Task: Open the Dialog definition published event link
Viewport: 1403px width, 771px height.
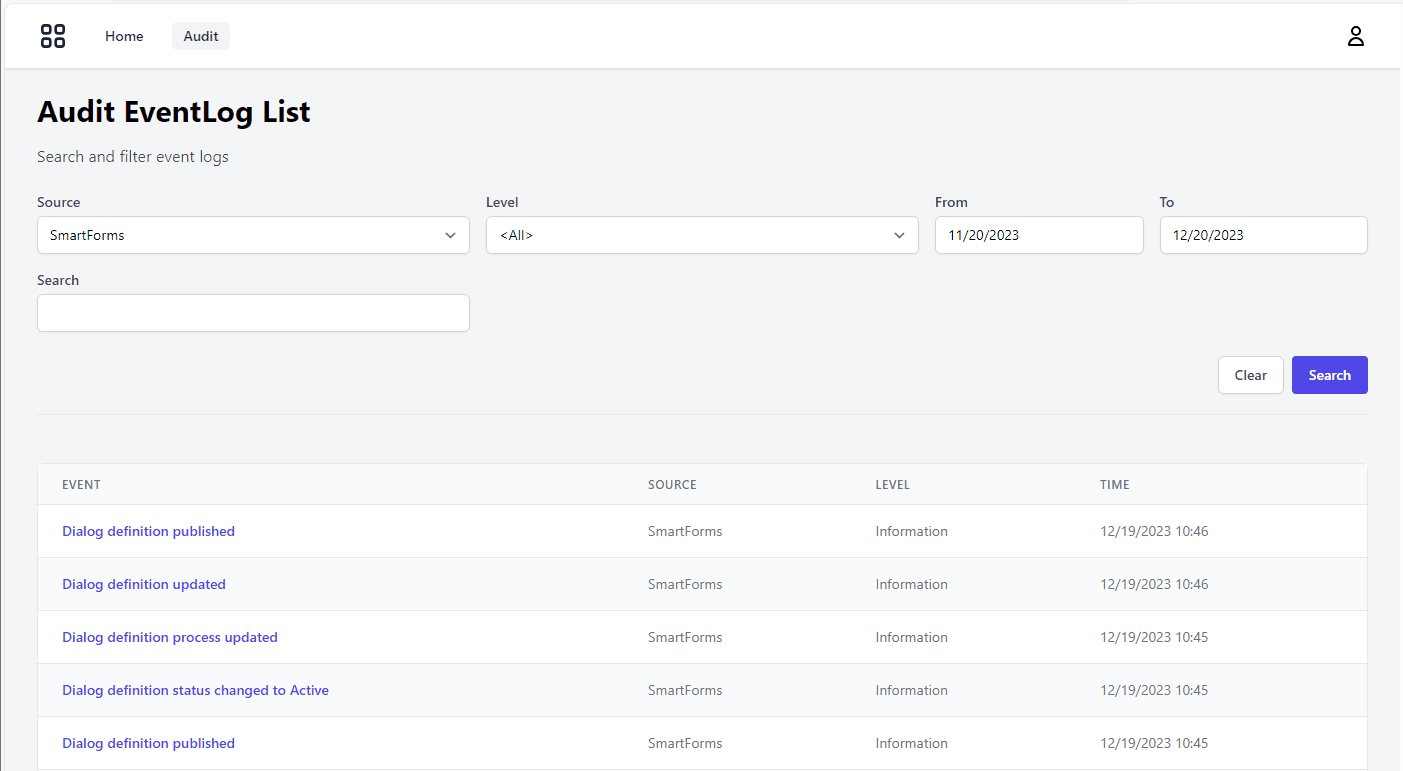Action: click(x=148, y=531)
